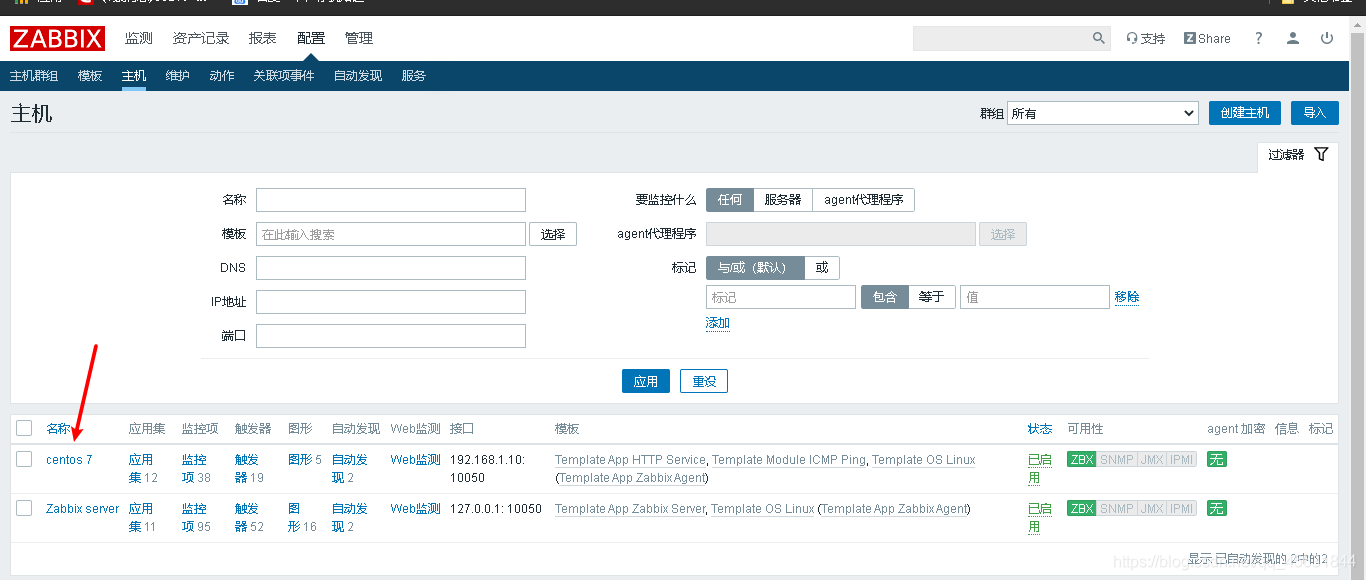This screenshot has height=580, width=1366.
Task: Click the IP地址 input field
Action: (391, 302)
